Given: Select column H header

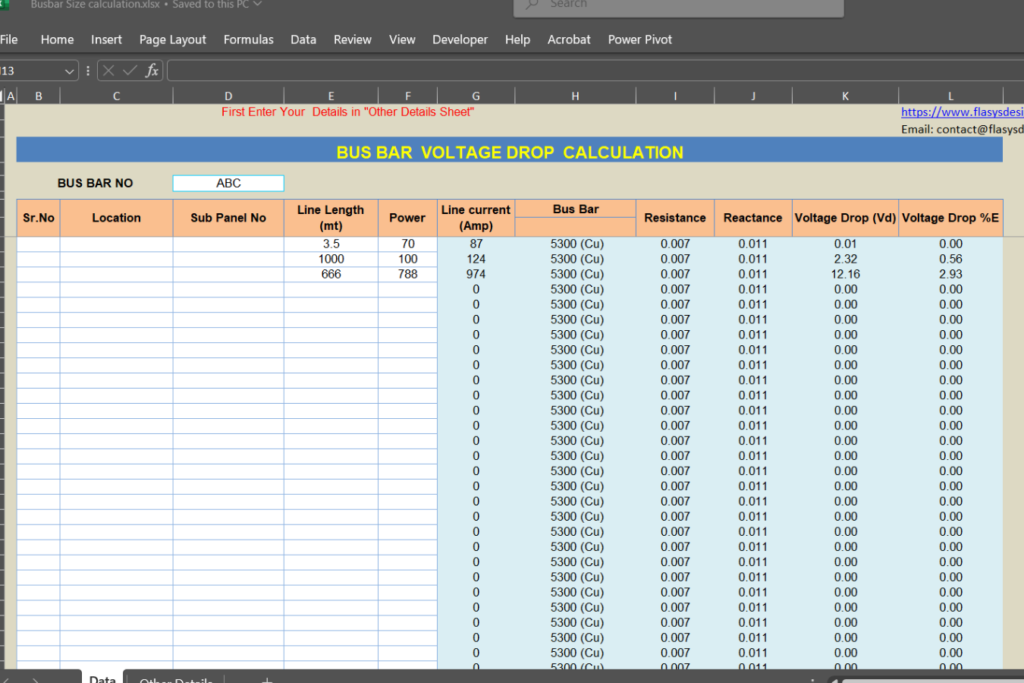Looking at the screenshot, I should point(575,96).
